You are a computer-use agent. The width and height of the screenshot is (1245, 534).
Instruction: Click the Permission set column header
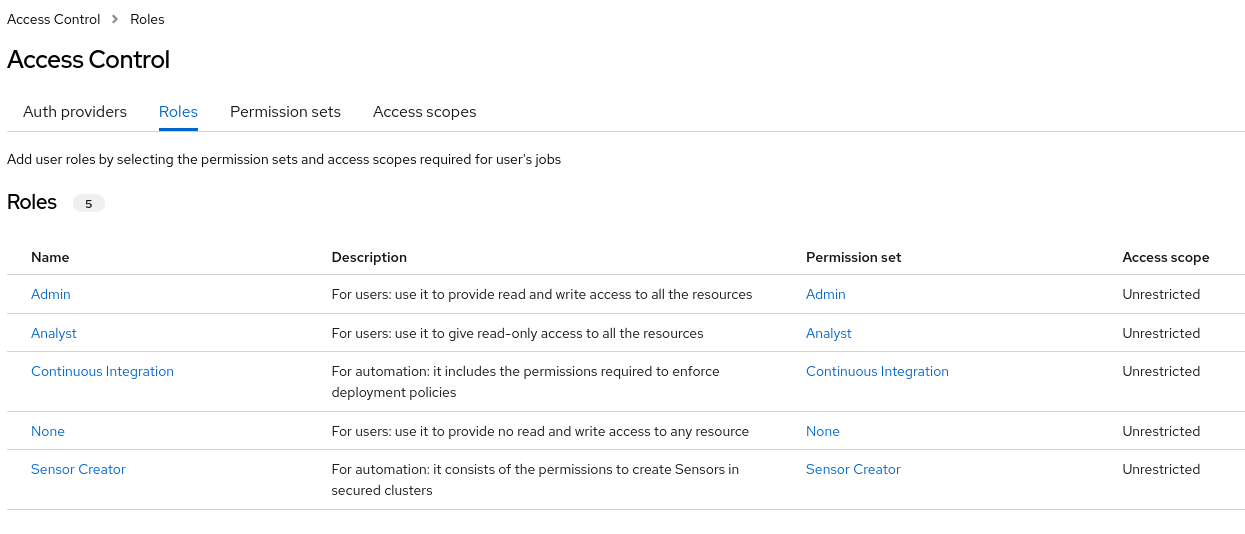853,257
